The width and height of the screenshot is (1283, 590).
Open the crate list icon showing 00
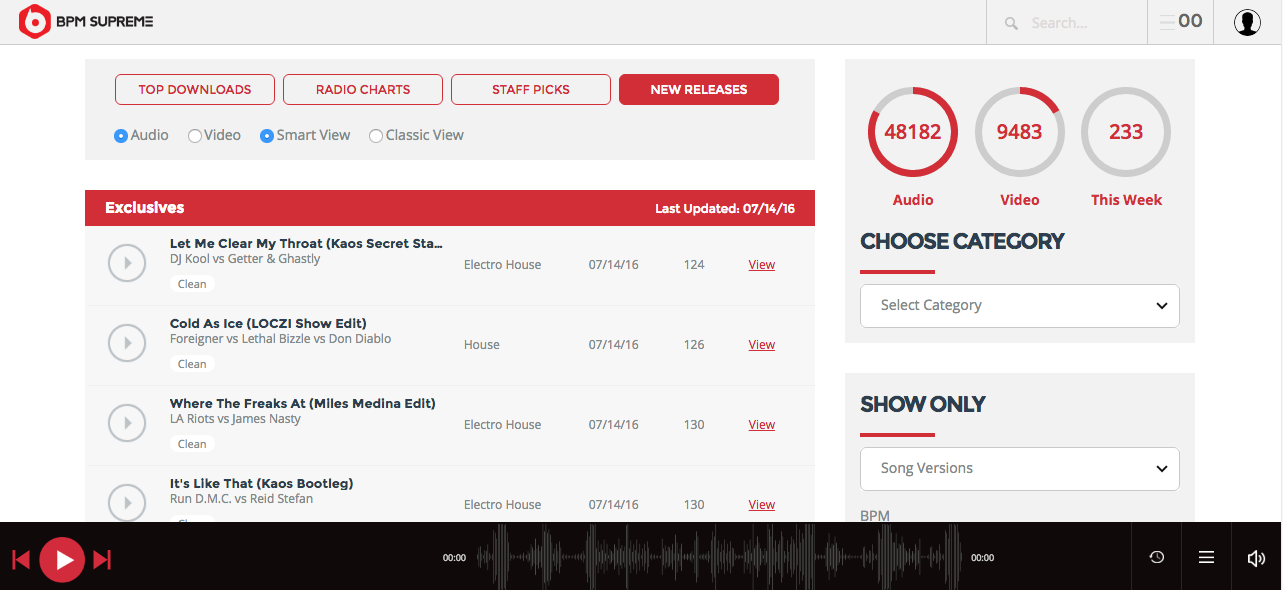(x=1180, y=22)
